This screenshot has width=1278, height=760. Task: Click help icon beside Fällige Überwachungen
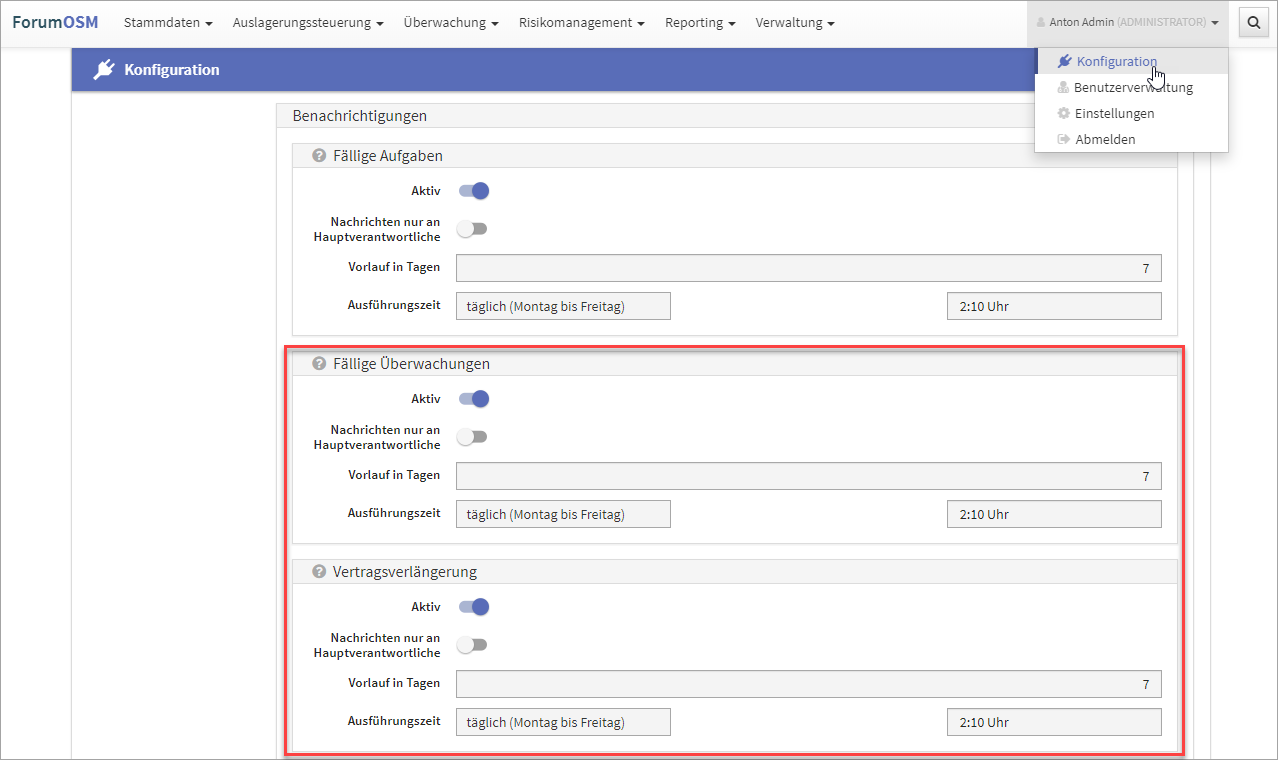coord(320,364)
